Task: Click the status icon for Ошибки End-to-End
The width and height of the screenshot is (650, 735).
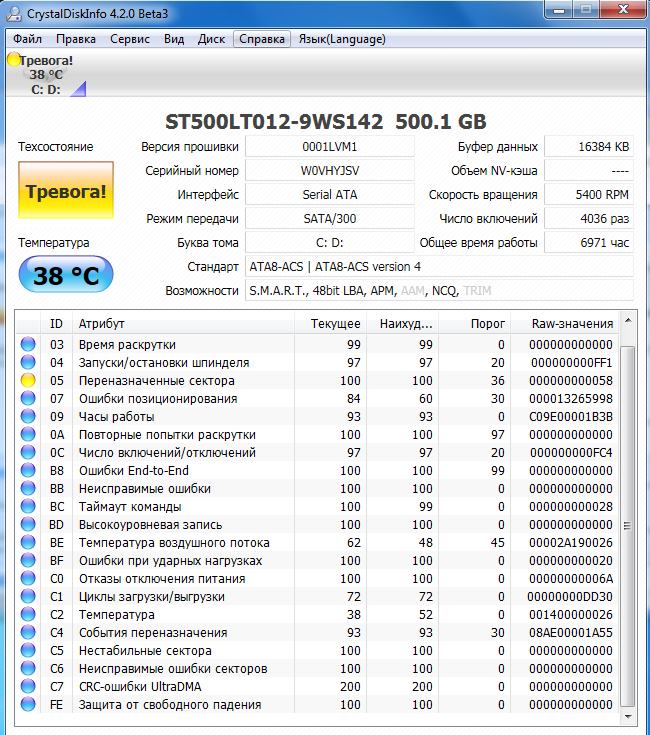Action: point(28,470)
